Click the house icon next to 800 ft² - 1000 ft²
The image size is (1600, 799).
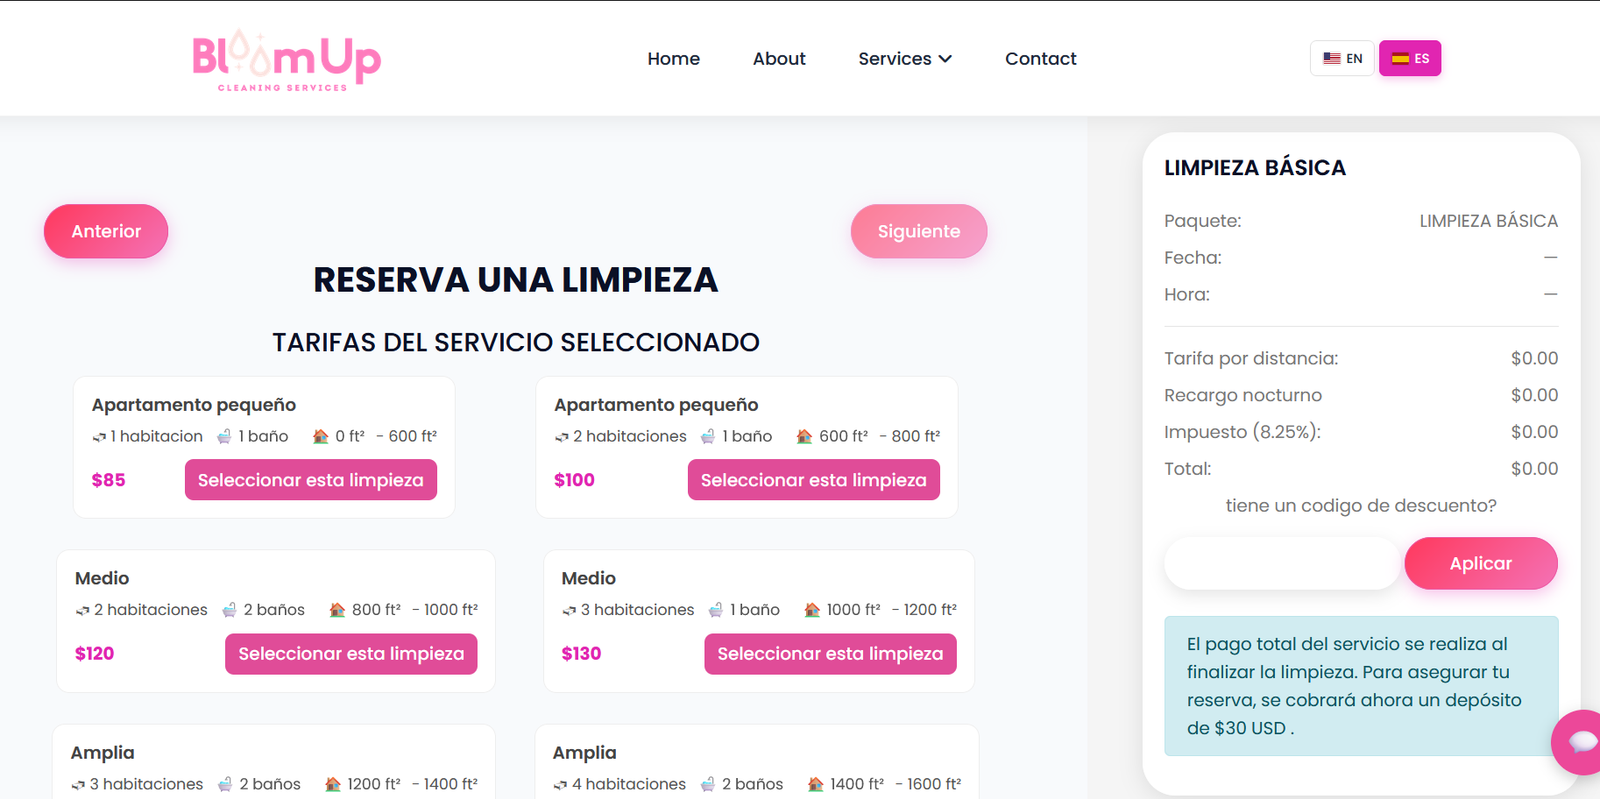337,609
